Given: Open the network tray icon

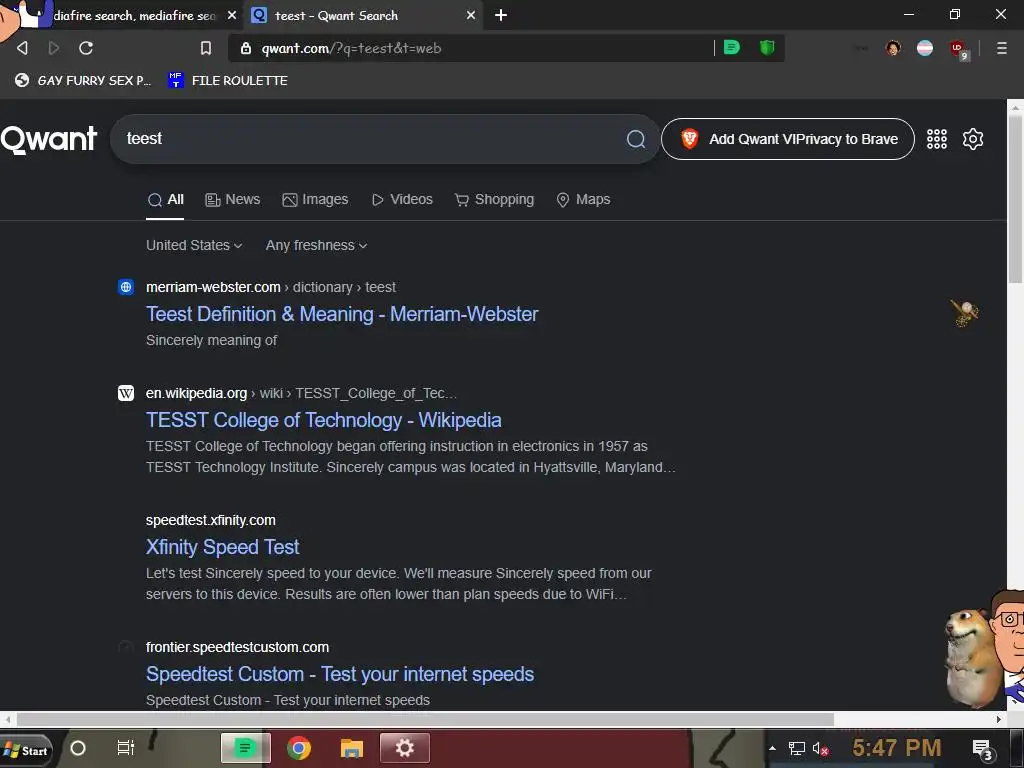Looking at the screenshot, I should tap(797, 749).
